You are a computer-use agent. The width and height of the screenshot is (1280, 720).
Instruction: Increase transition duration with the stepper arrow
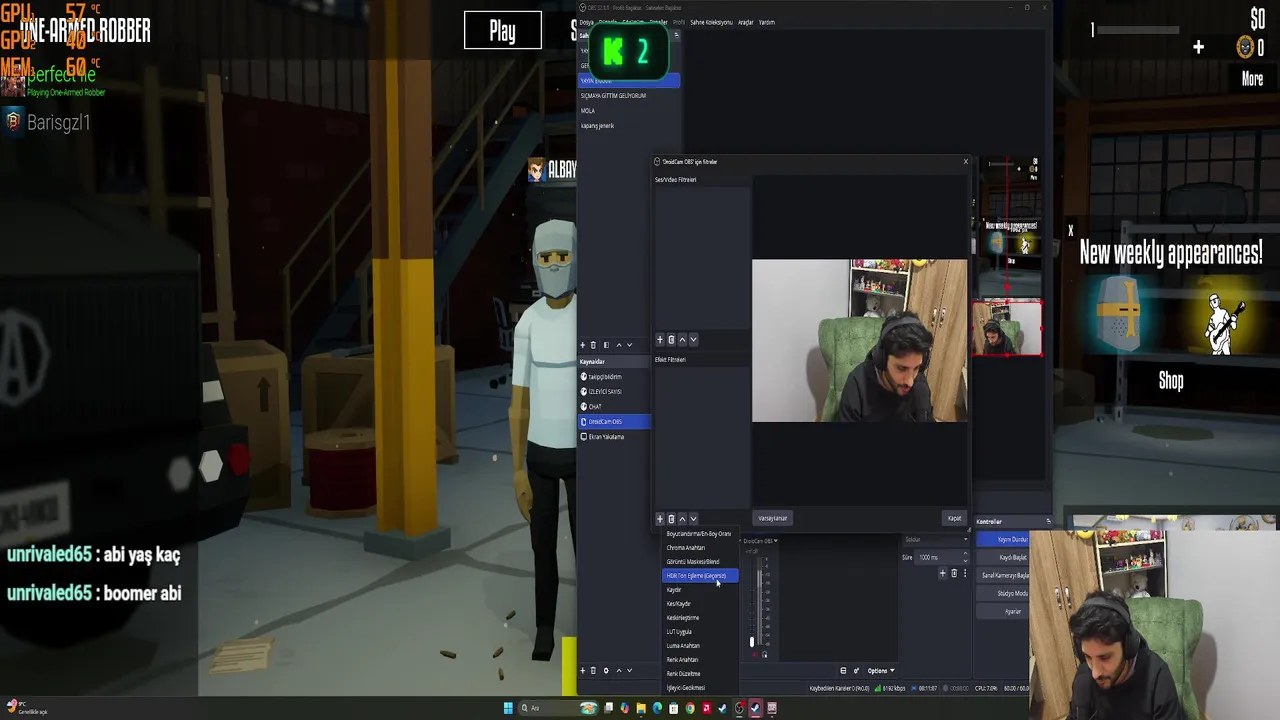click(x=965, y=553)
